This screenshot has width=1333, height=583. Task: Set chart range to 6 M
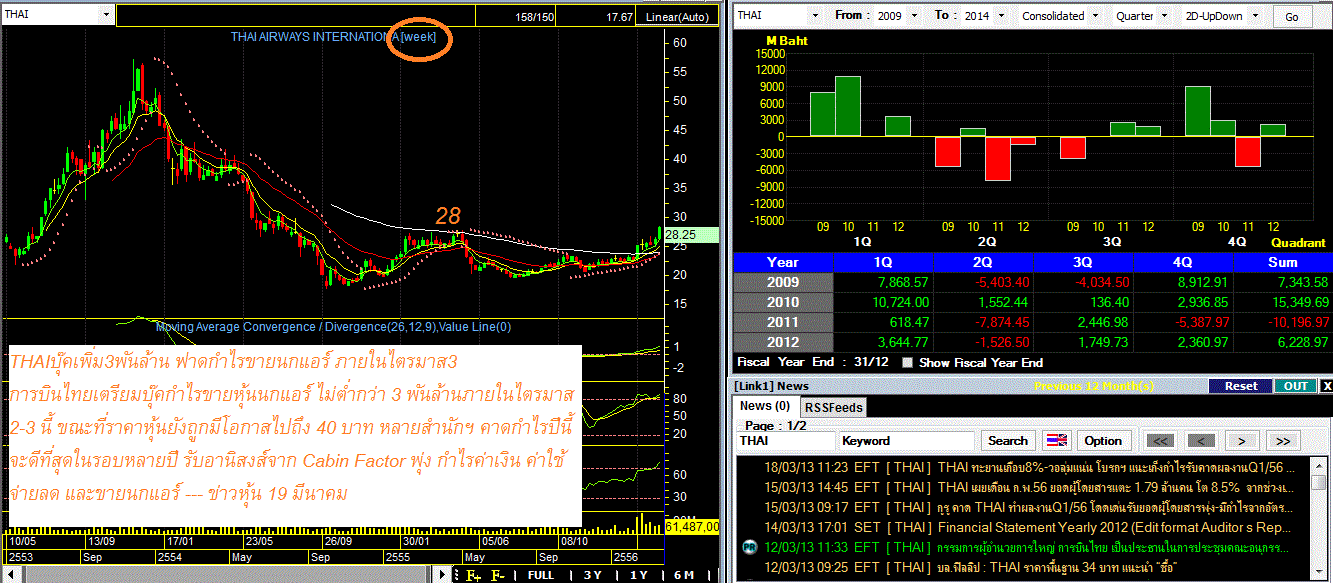pos(684,575)
